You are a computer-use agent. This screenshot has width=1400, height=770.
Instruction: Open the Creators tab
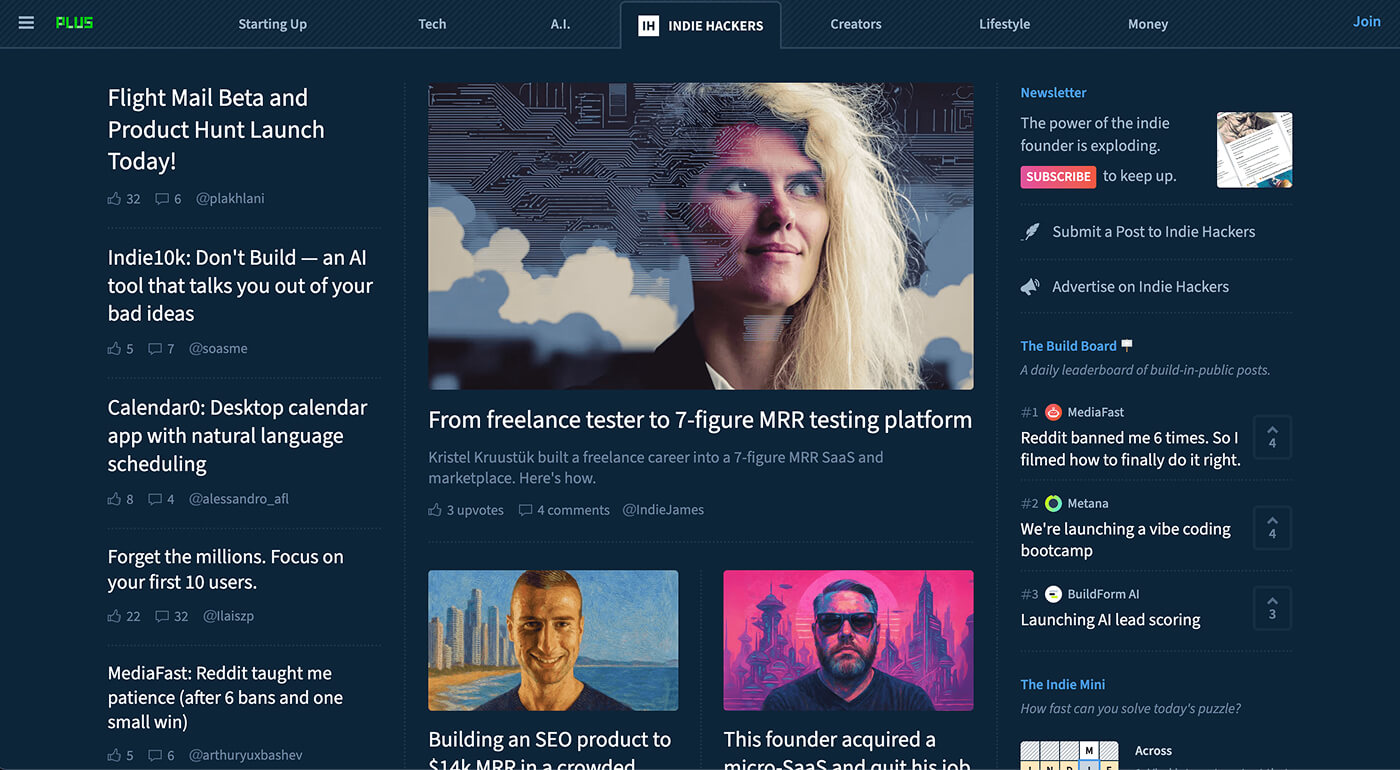point(856,24)
